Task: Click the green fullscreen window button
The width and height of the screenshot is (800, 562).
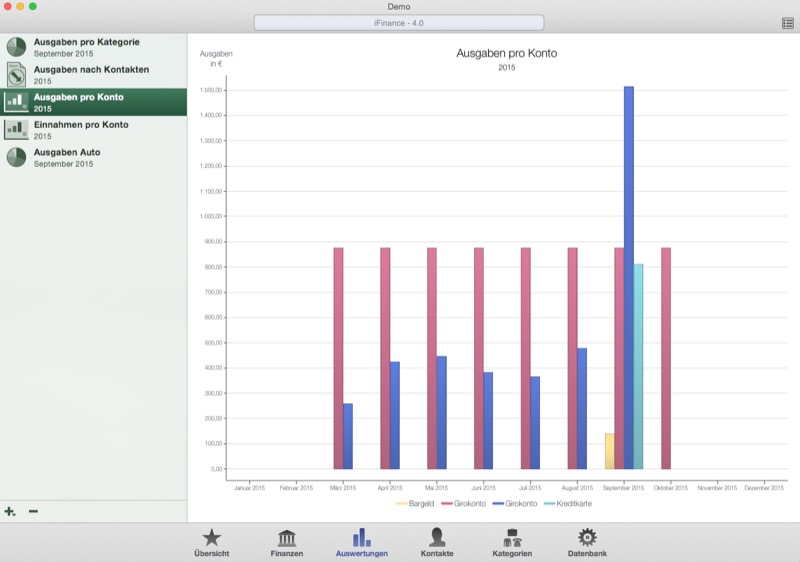Action: (33, 6)
